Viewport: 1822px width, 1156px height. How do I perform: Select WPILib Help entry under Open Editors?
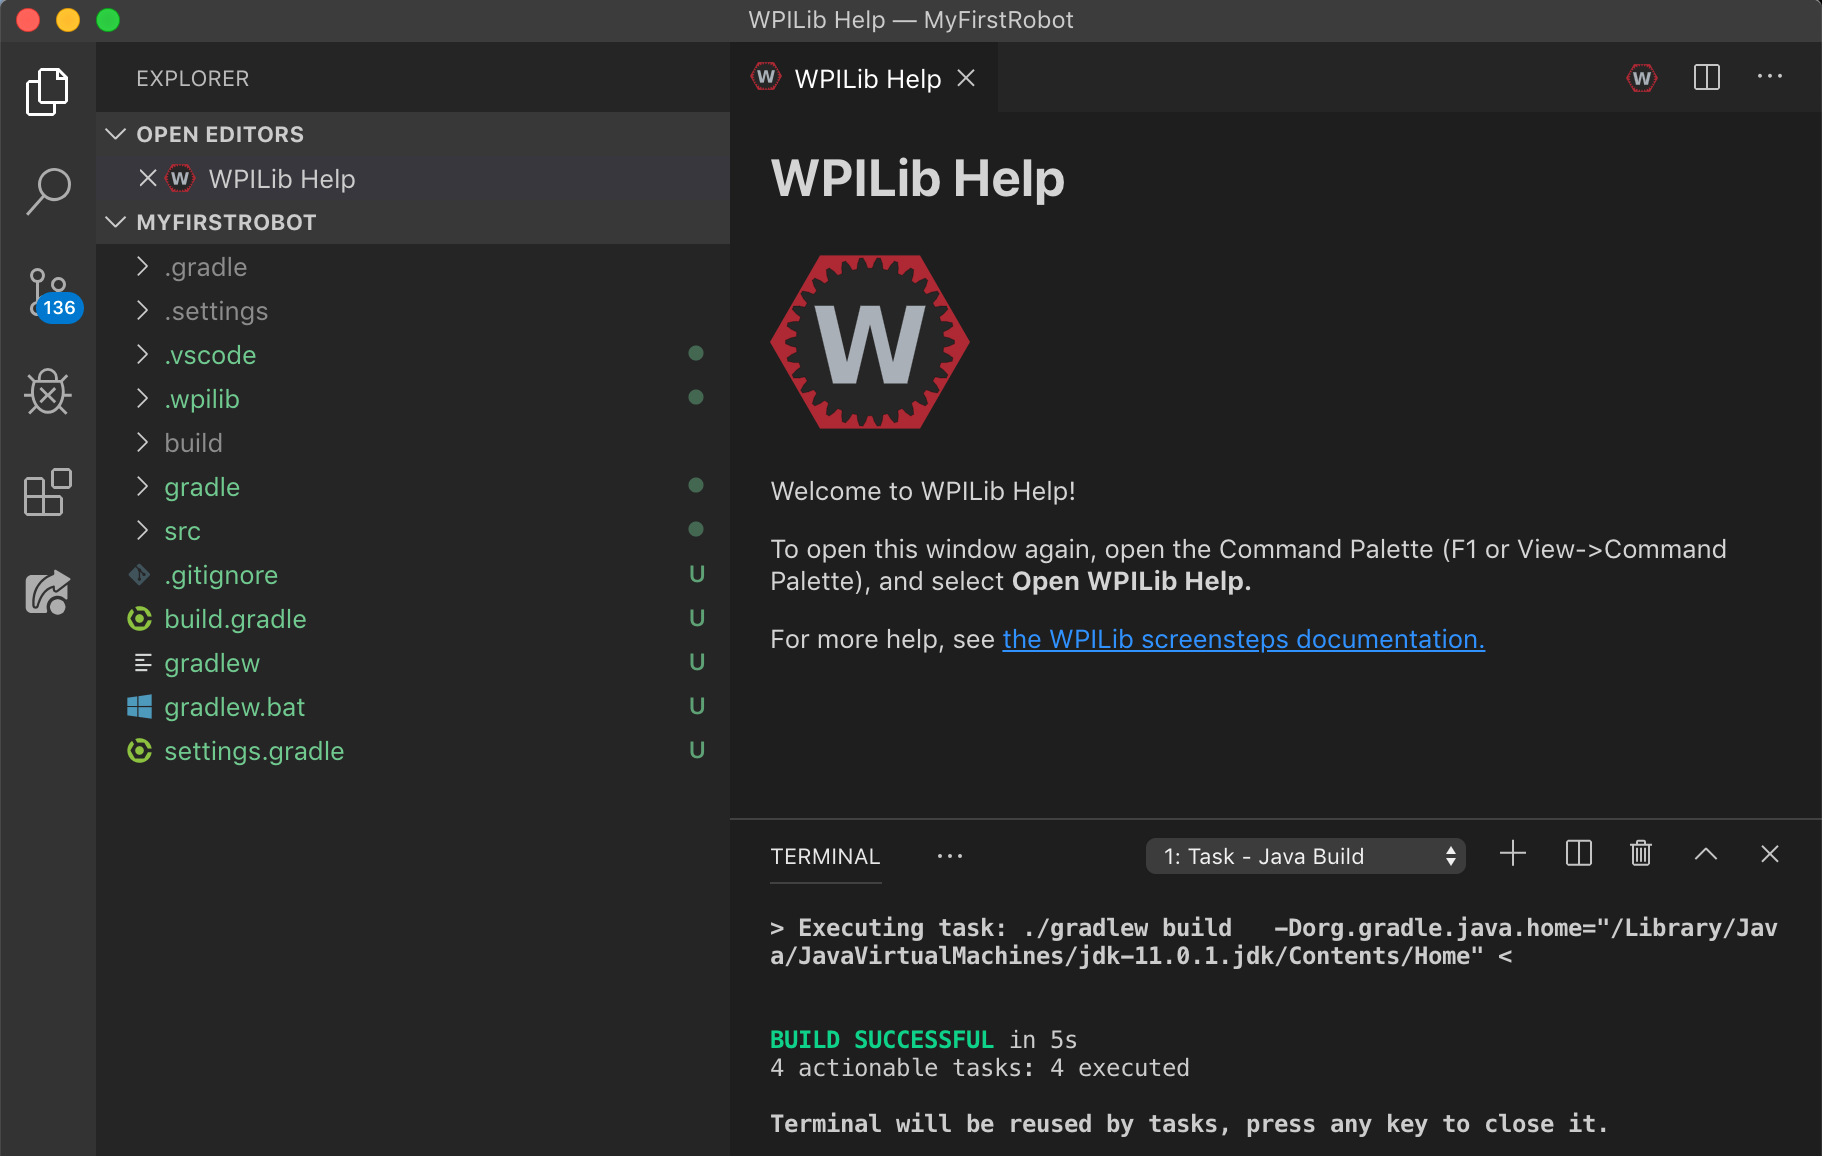pyautogui.click(x=413, y=178)
